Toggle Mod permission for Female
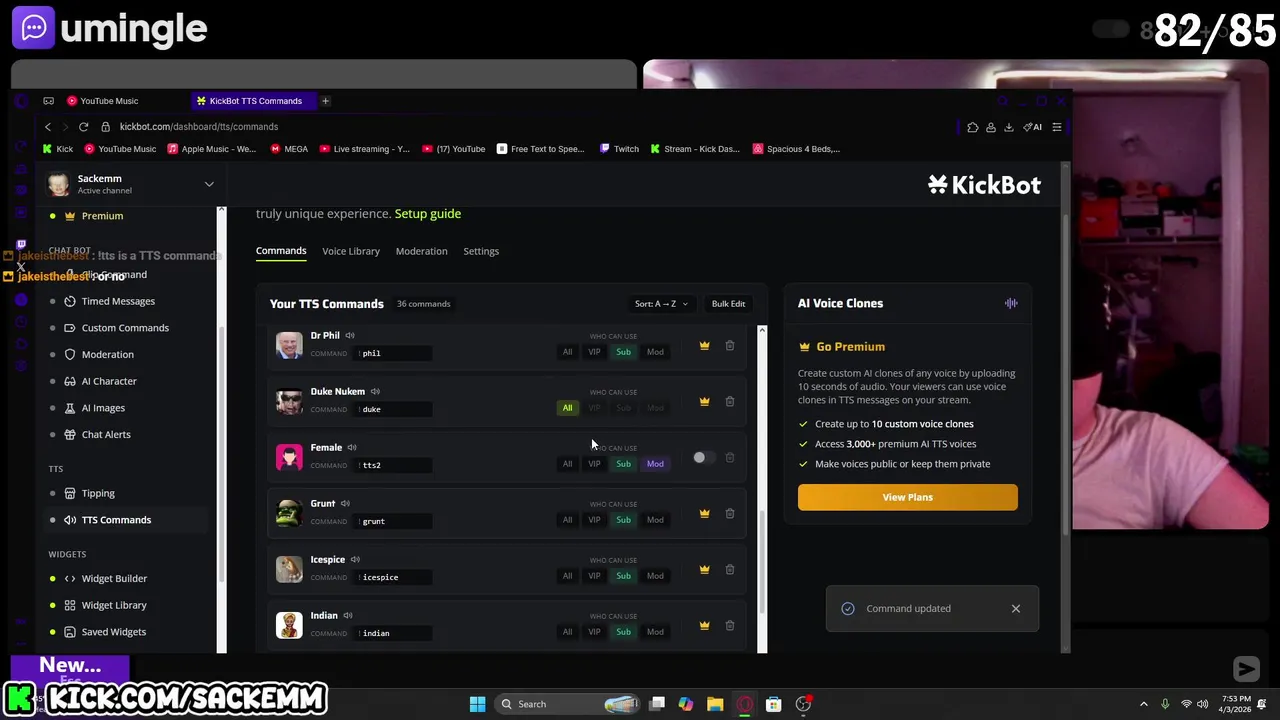 pos(655,464)
